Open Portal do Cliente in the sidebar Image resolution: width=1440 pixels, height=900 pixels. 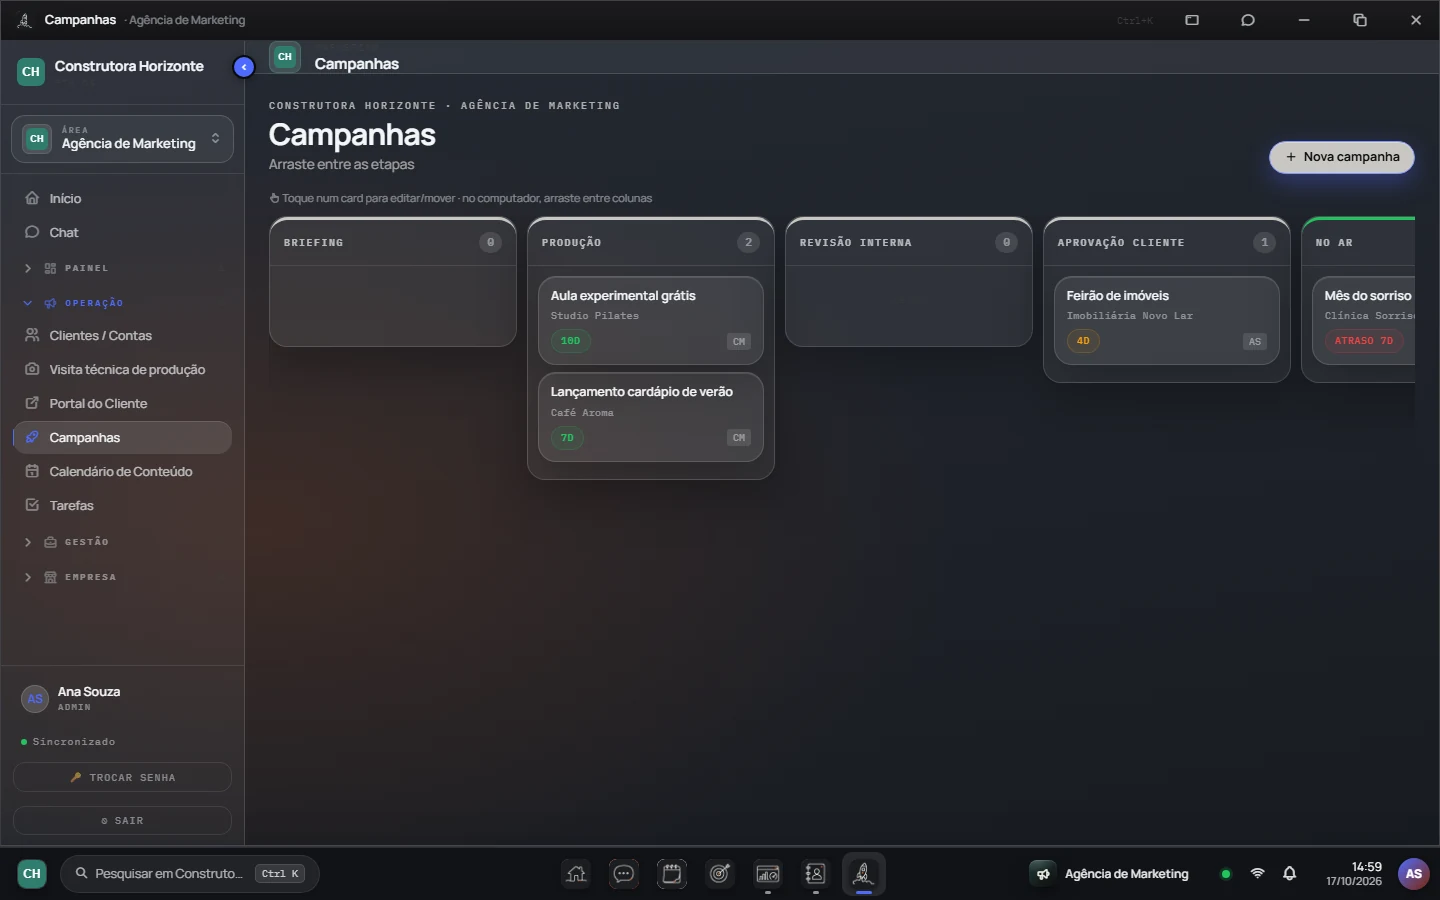click(x=122, y=404)
